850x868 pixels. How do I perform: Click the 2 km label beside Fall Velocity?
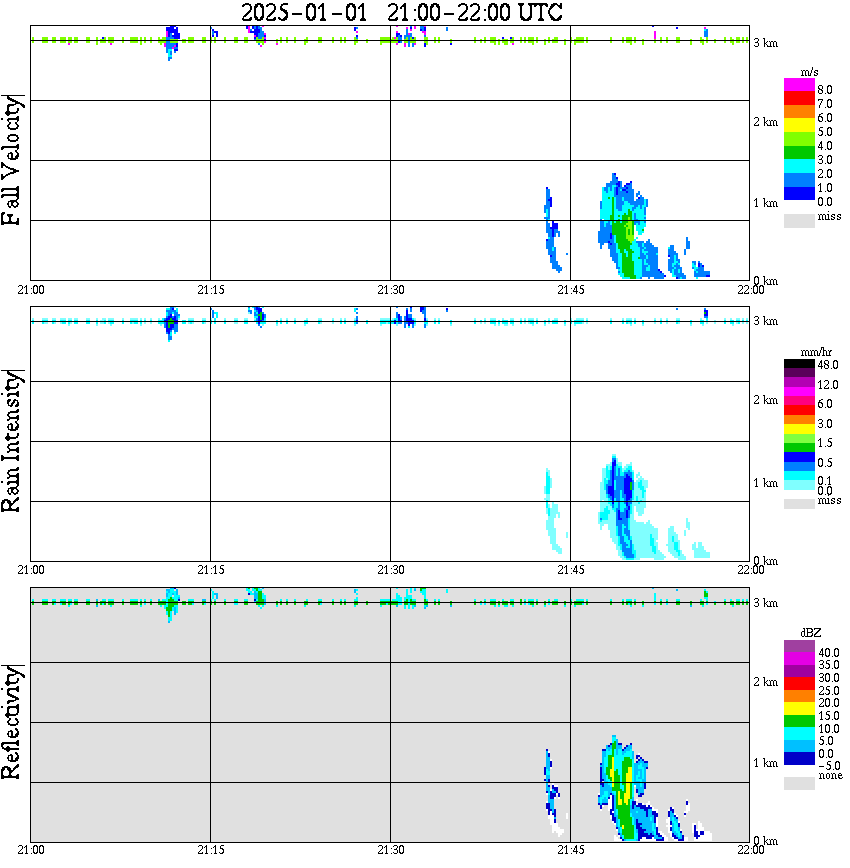click(x=765, y=122)
